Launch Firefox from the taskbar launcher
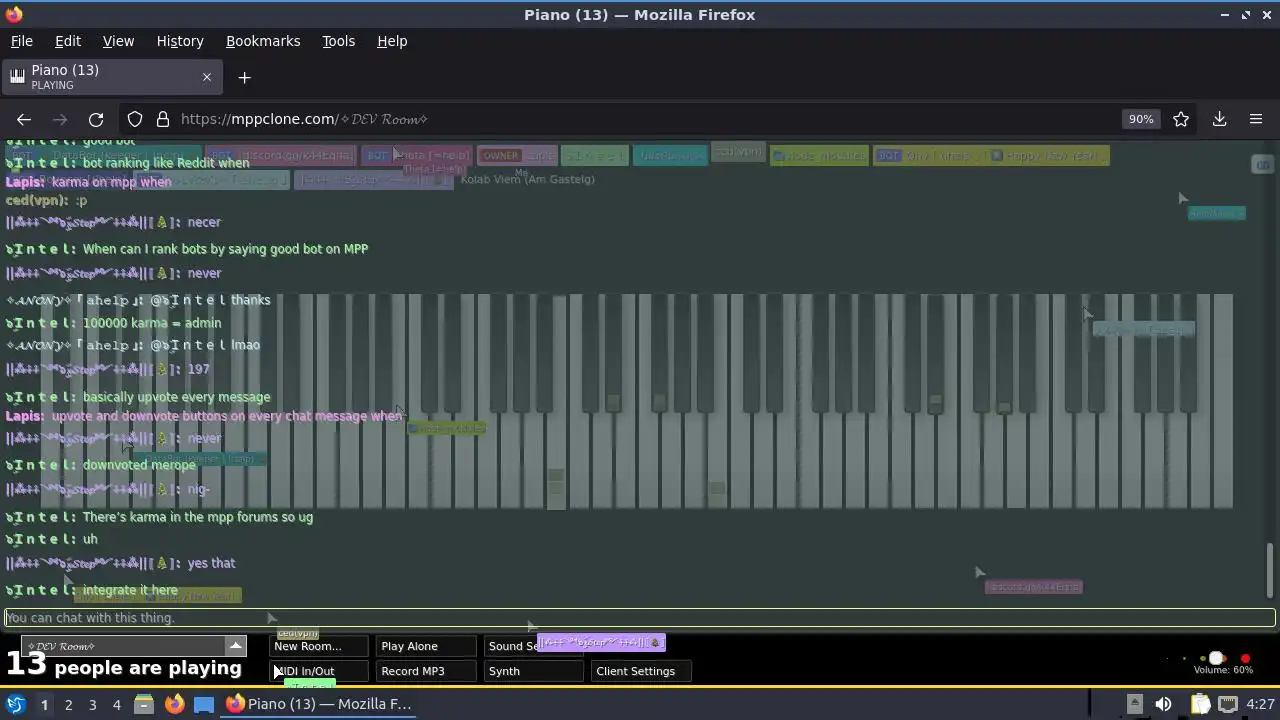1280x720 pixels. 174,704
